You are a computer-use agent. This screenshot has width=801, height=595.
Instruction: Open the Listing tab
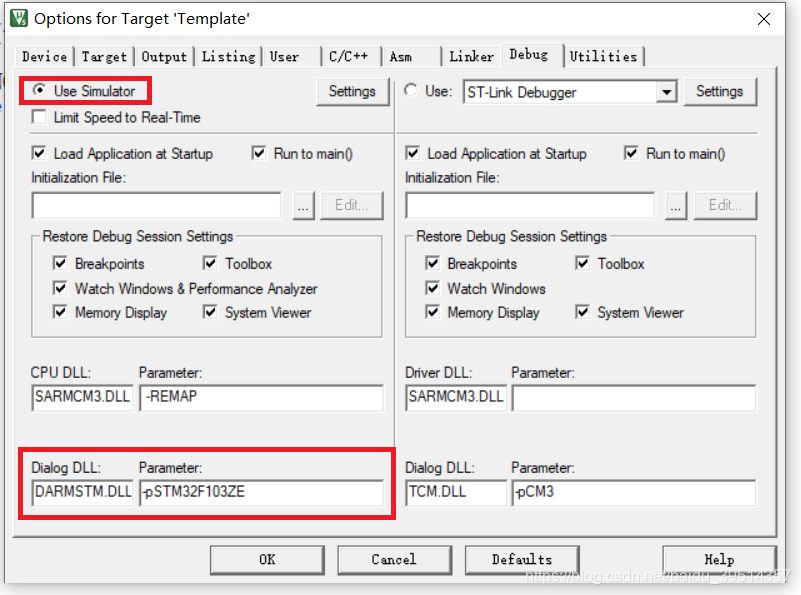pyautogui.click(x=228, y=57)
